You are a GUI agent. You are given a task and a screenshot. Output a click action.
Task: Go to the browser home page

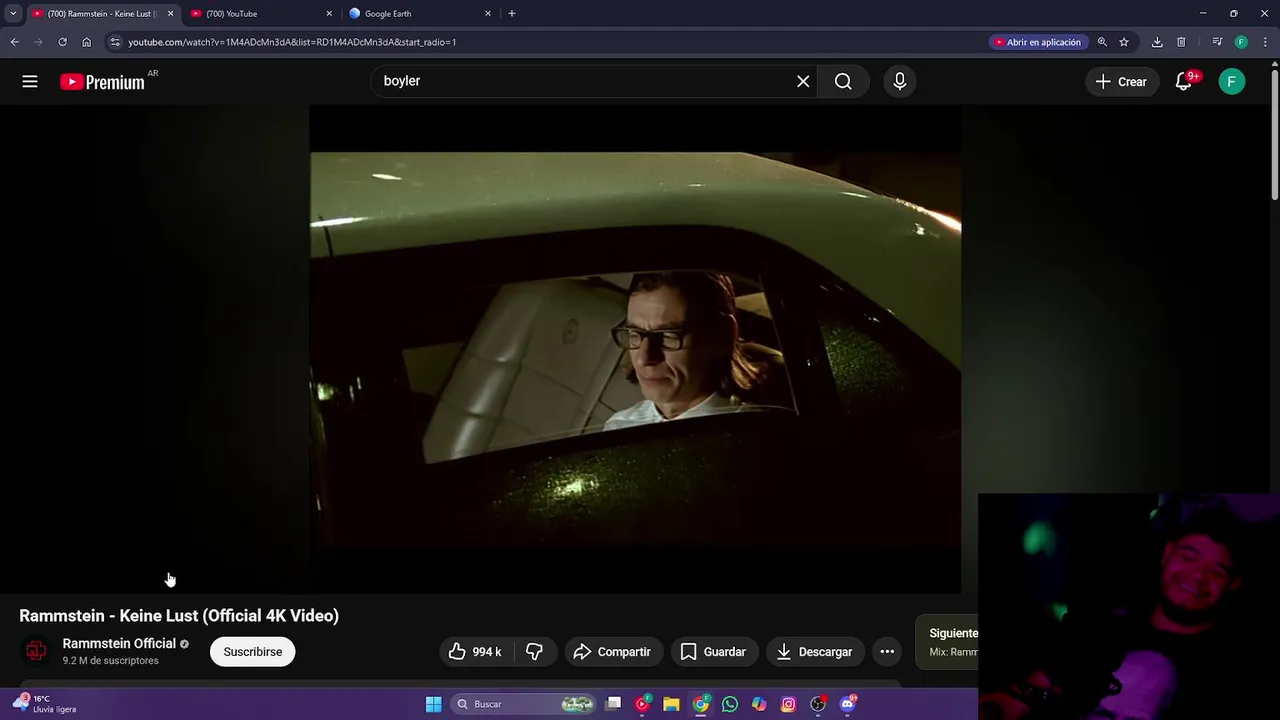pos(86,42)
